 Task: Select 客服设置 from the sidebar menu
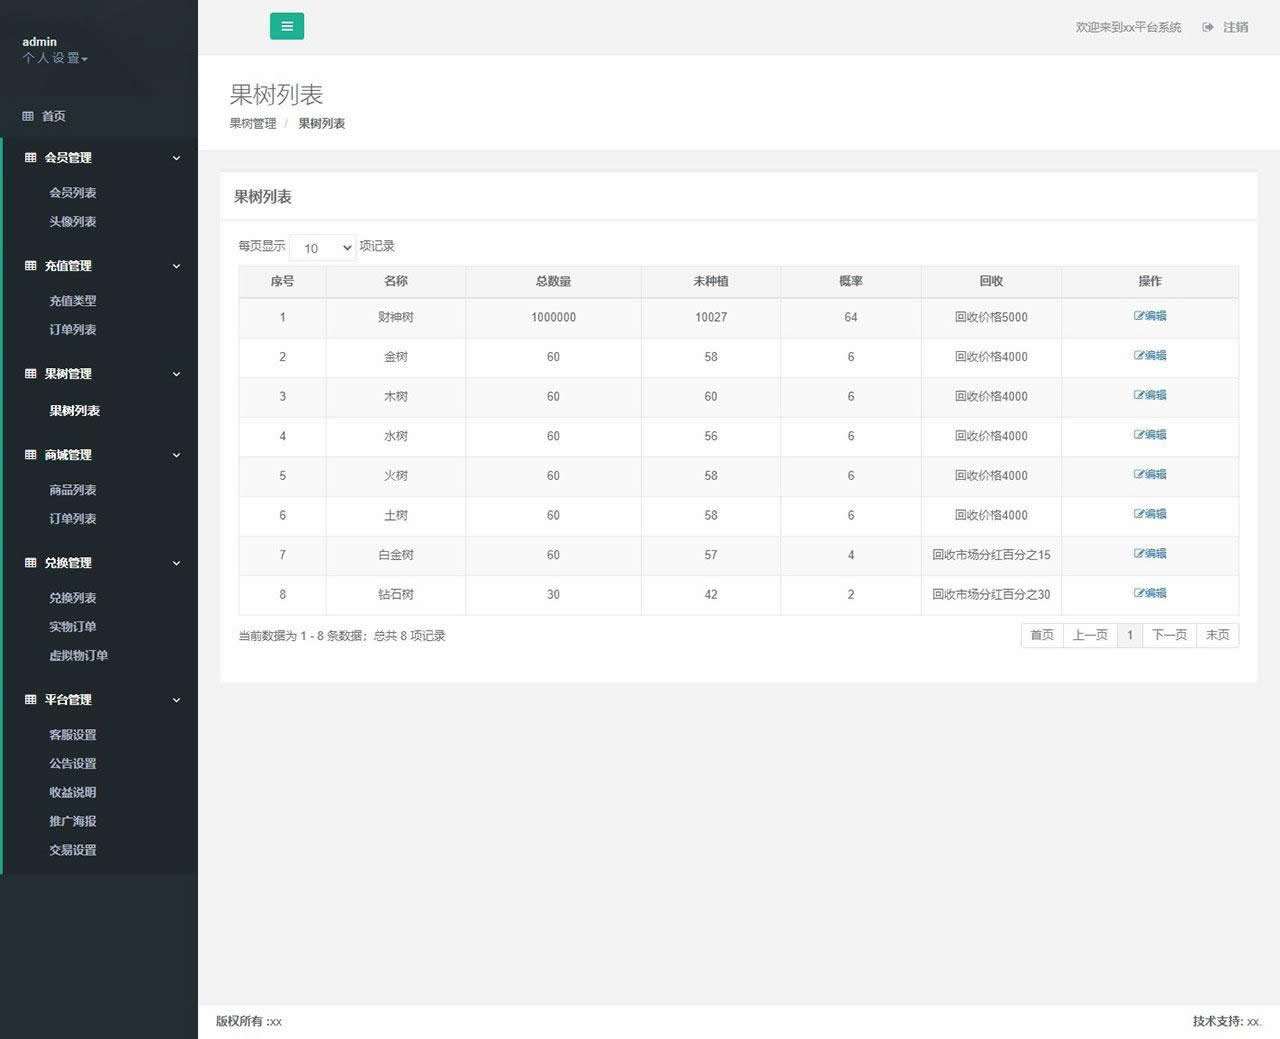click(73, 735)
